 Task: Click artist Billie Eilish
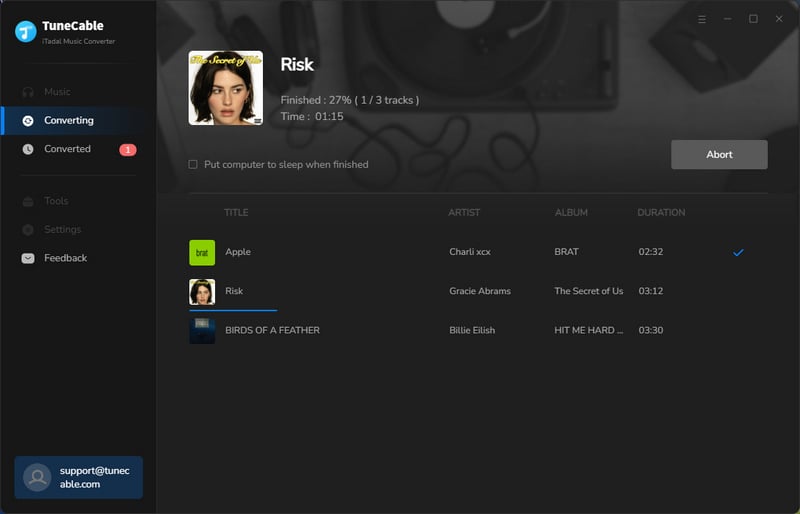click(x=472, y=330)
